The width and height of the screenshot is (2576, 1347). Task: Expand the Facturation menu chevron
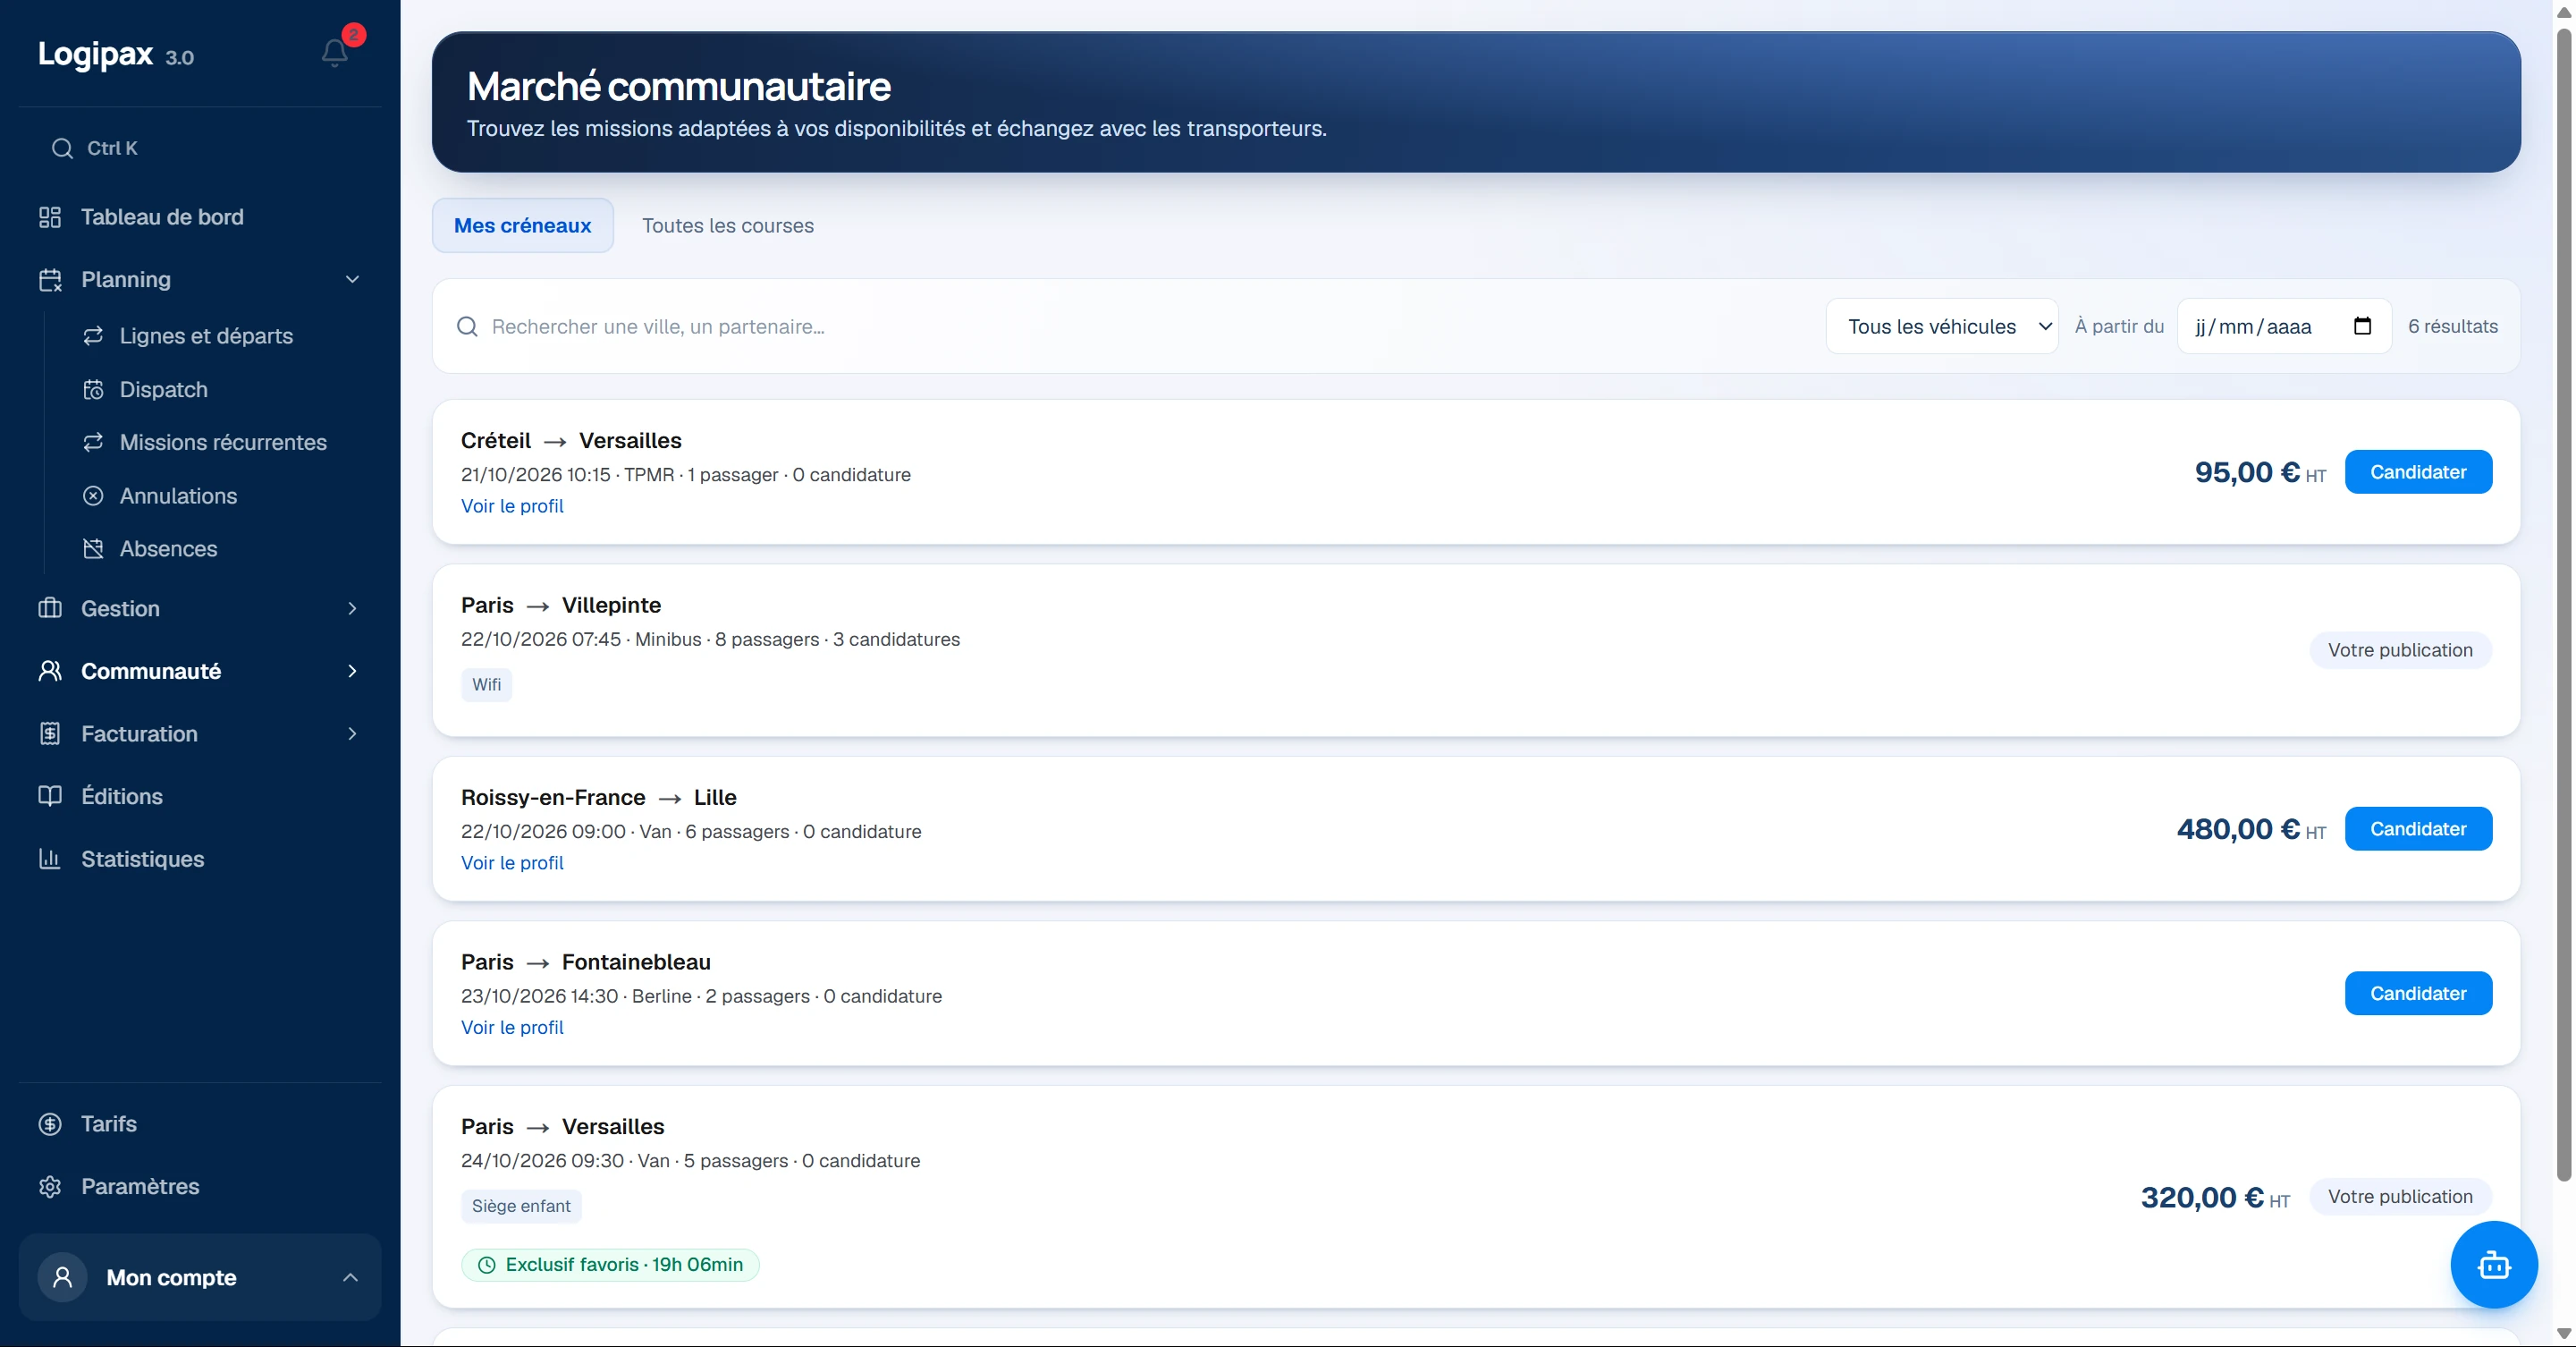tap(352, 734)
